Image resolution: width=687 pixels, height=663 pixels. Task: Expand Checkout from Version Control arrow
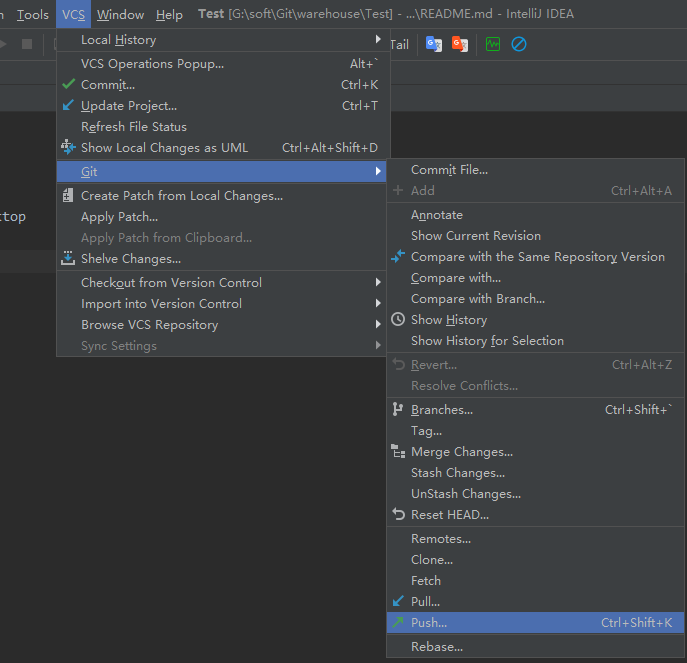378,282
